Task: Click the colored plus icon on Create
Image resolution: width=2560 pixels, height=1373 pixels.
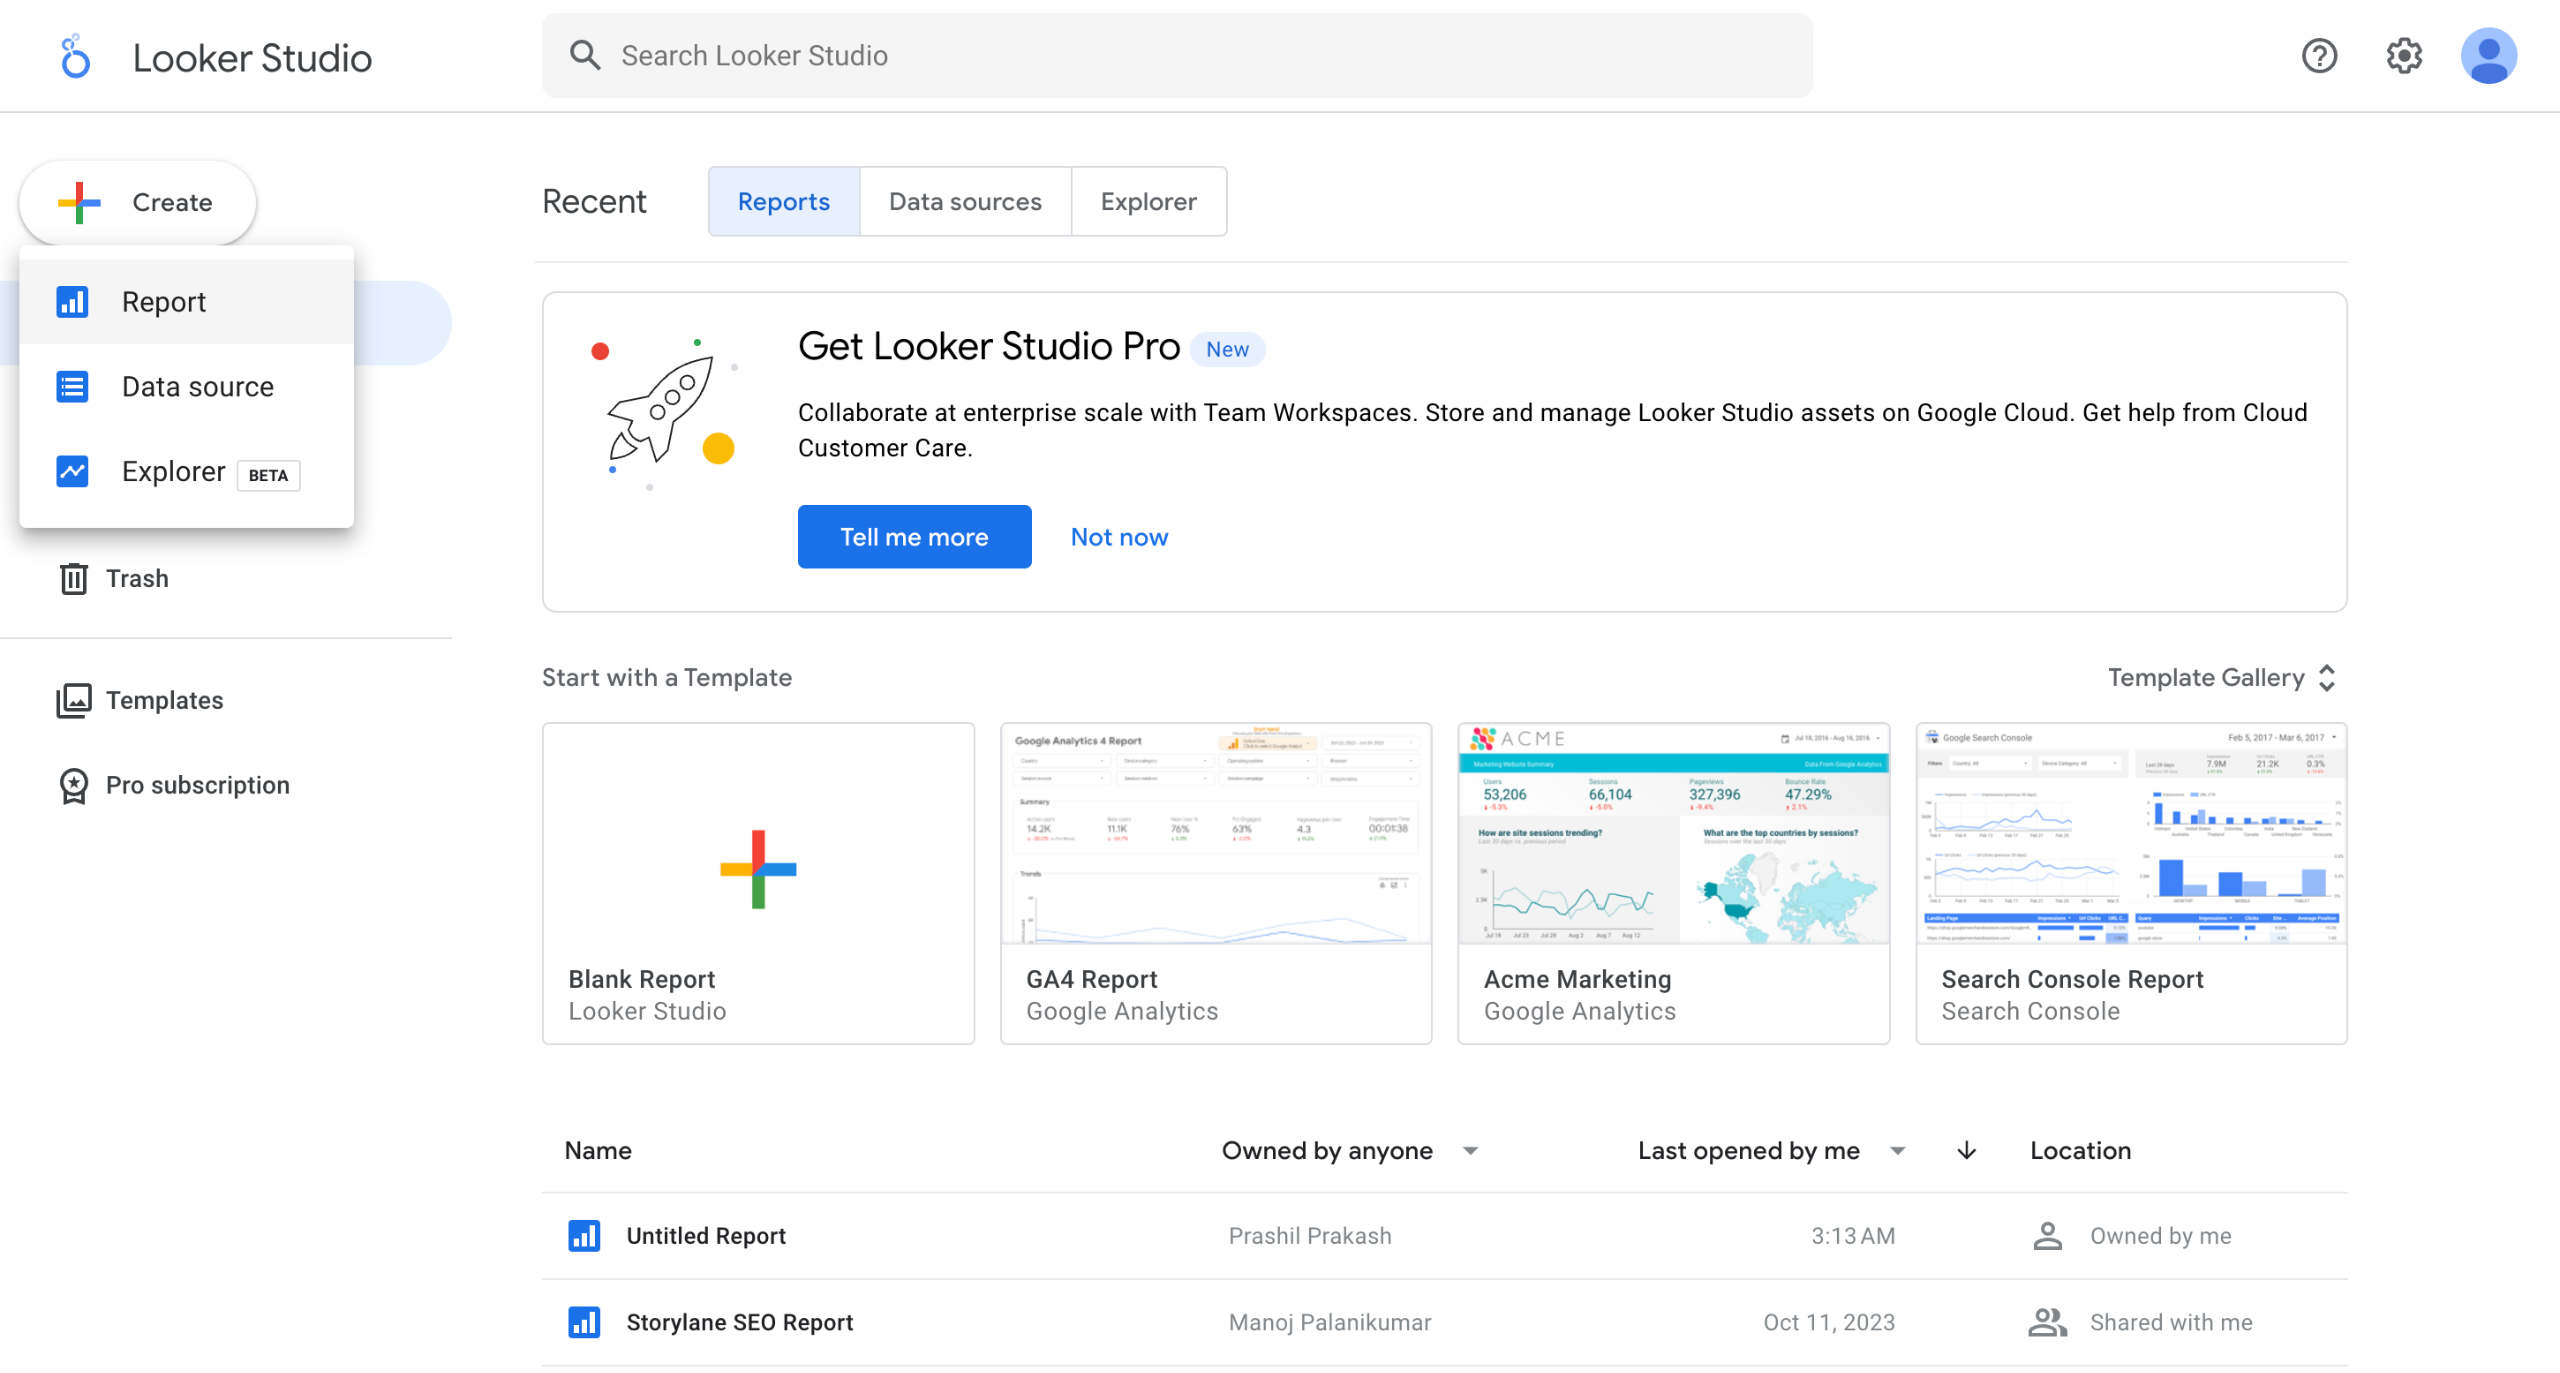Action: click(x=79, y=202)
